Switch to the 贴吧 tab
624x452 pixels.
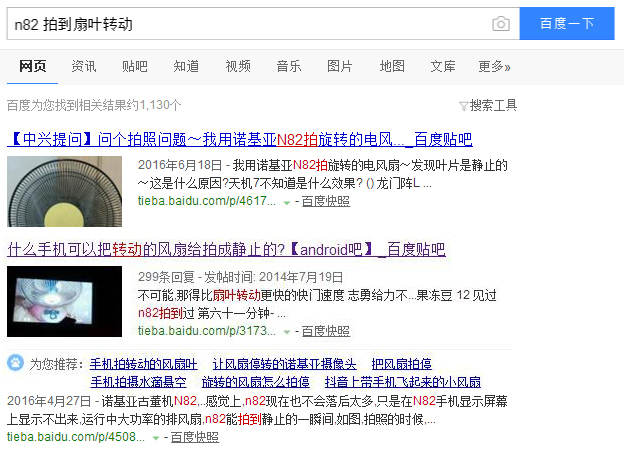(135, 66)
